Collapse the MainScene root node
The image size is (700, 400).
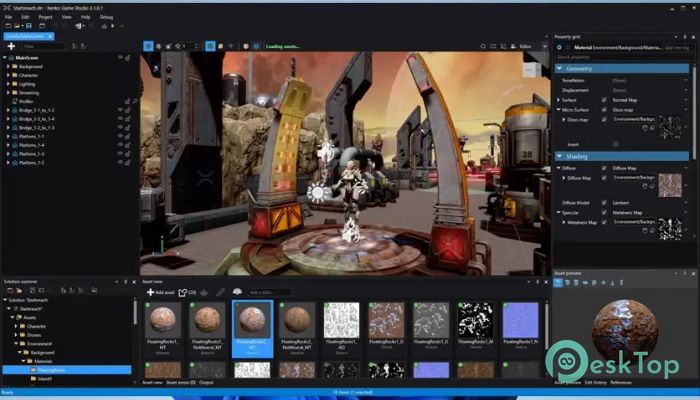(x=5, y=58)
